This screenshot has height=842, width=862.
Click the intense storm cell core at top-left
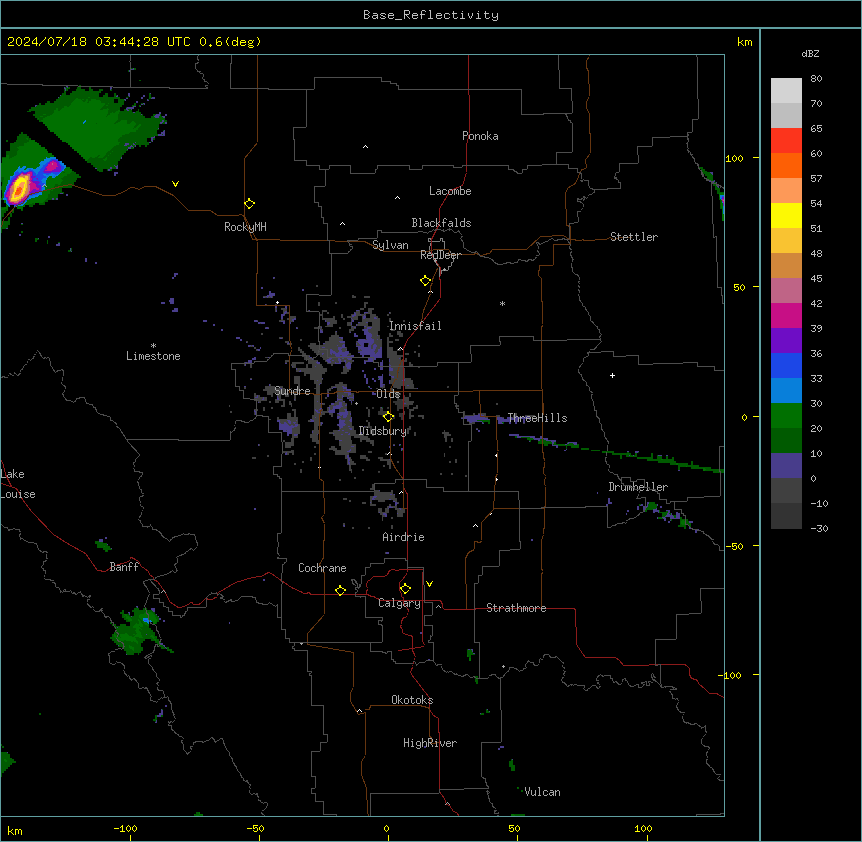20,187
